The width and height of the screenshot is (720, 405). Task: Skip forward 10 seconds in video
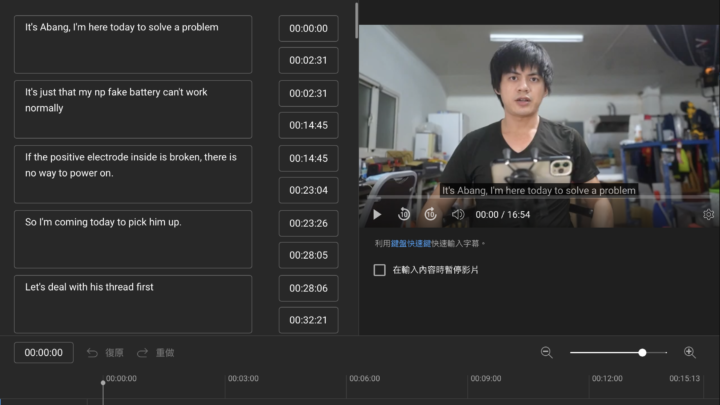click(x=430, y=214)
